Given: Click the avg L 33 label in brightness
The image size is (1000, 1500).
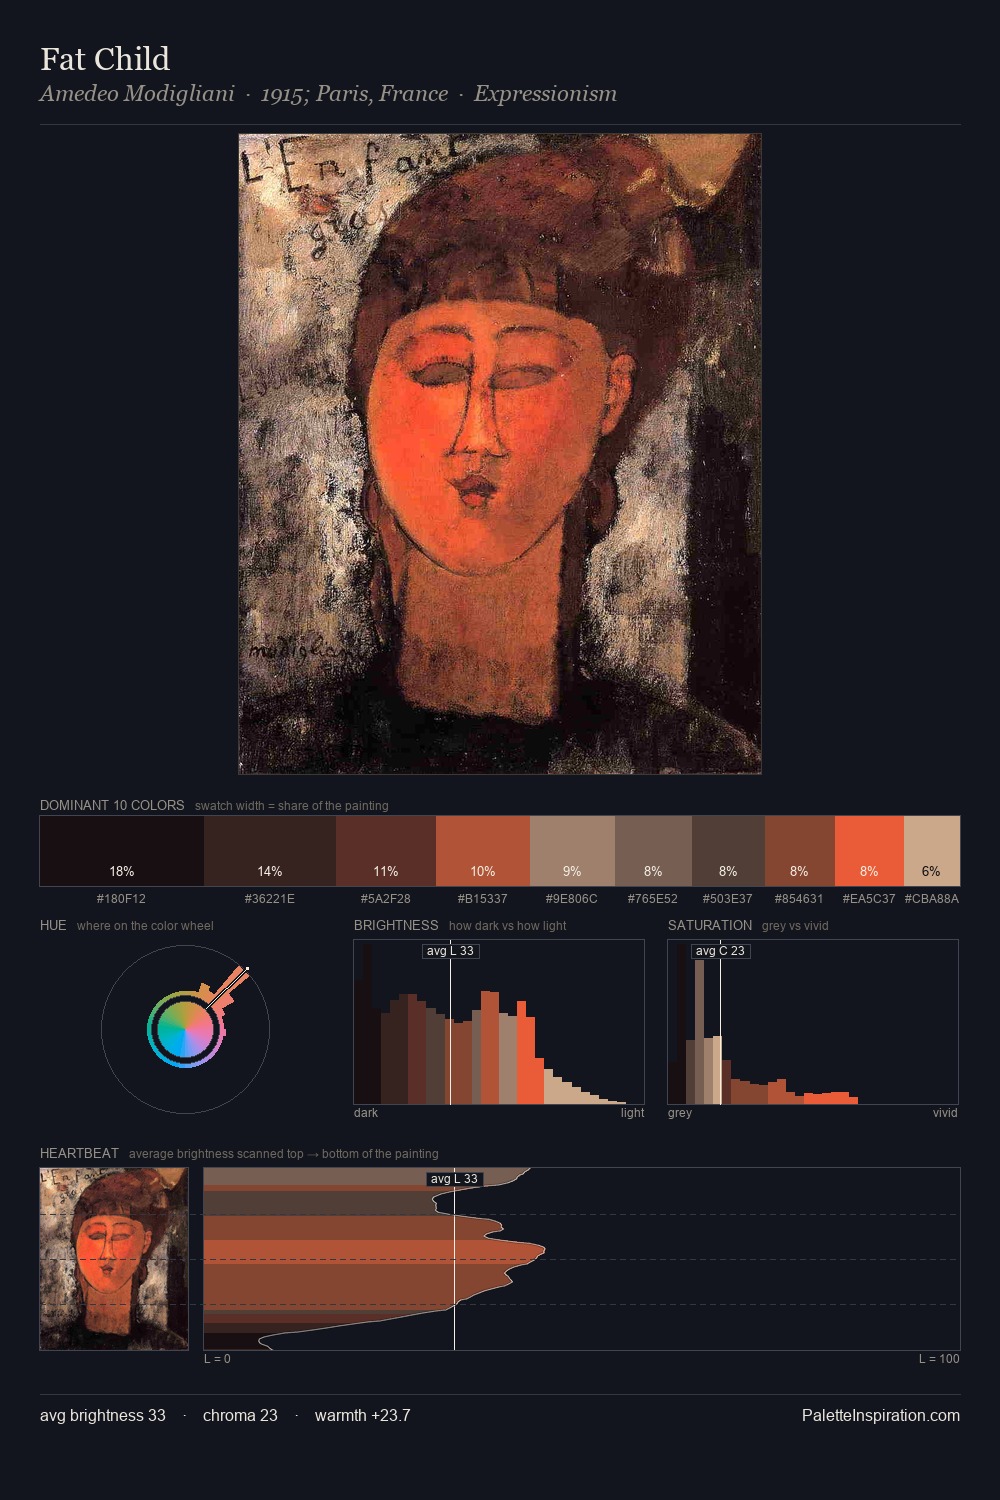Looking at the screenshot, I should [x=450, y=951].
